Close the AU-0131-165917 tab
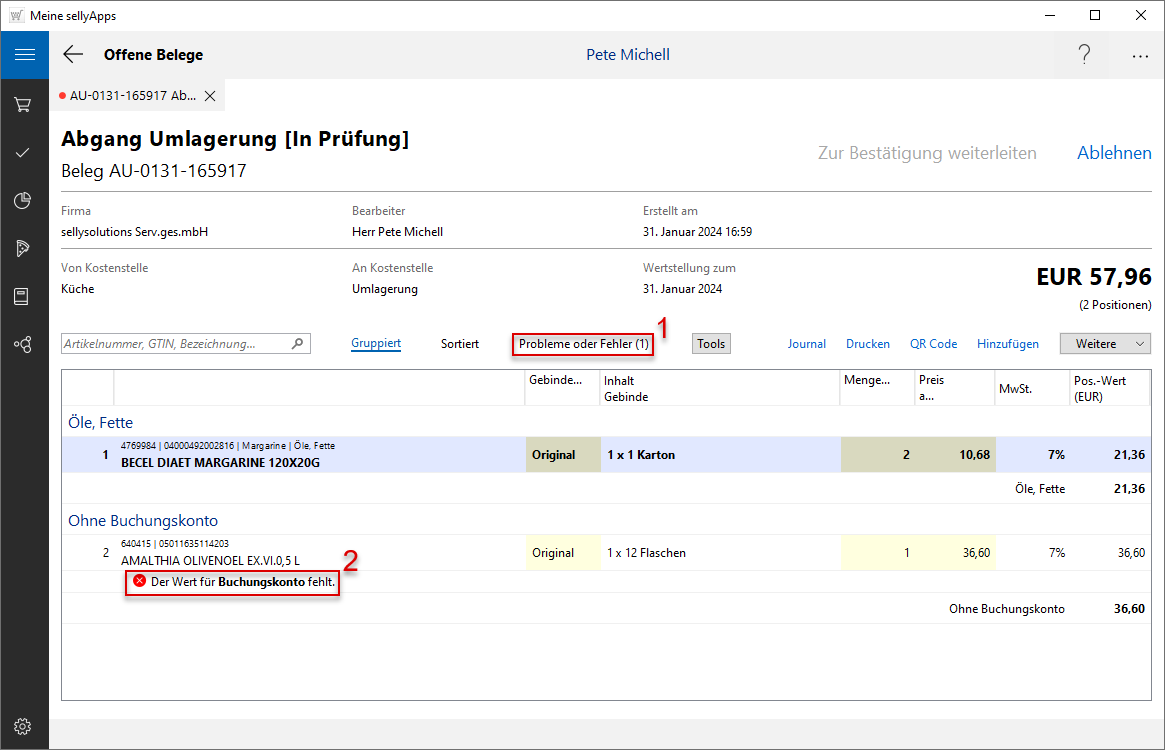 (210, 96)
